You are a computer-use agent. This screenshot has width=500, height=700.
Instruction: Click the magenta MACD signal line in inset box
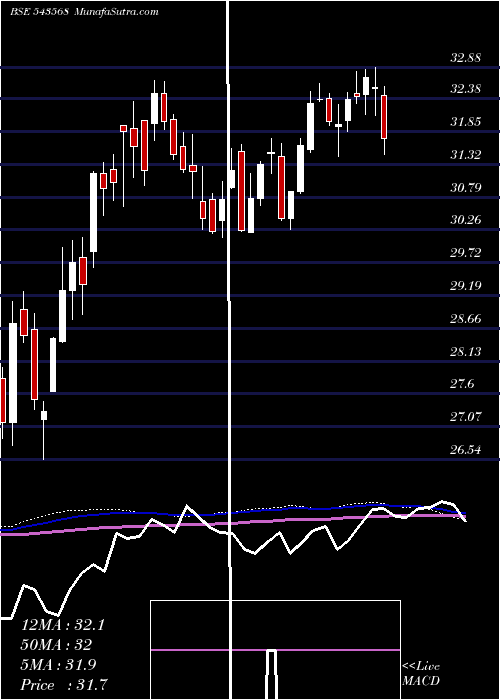pos(275,650)
